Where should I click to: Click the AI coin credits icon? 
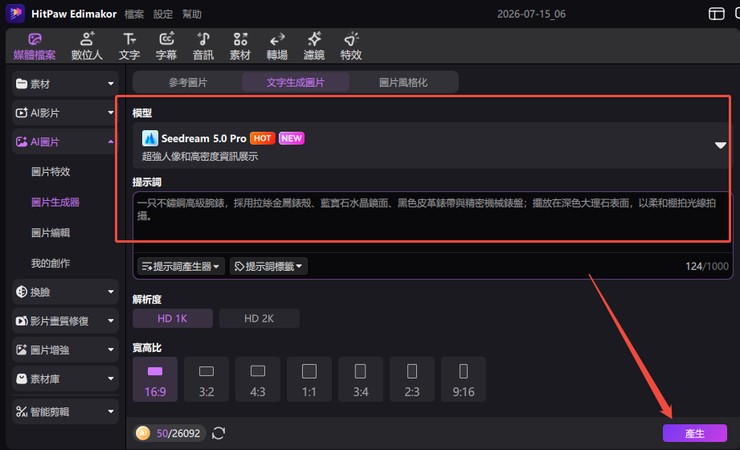(143, 433)
